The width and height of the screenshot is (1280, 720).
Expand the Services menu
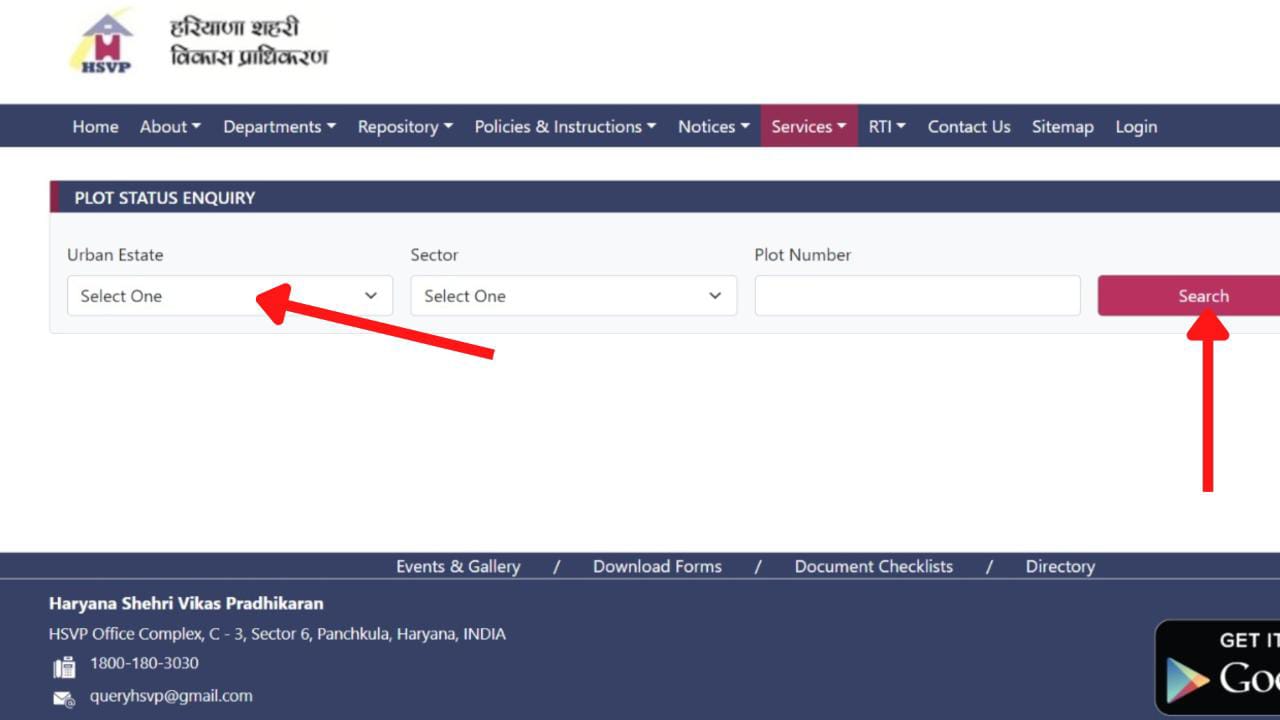pyautogui.click(x=808, y=126)
